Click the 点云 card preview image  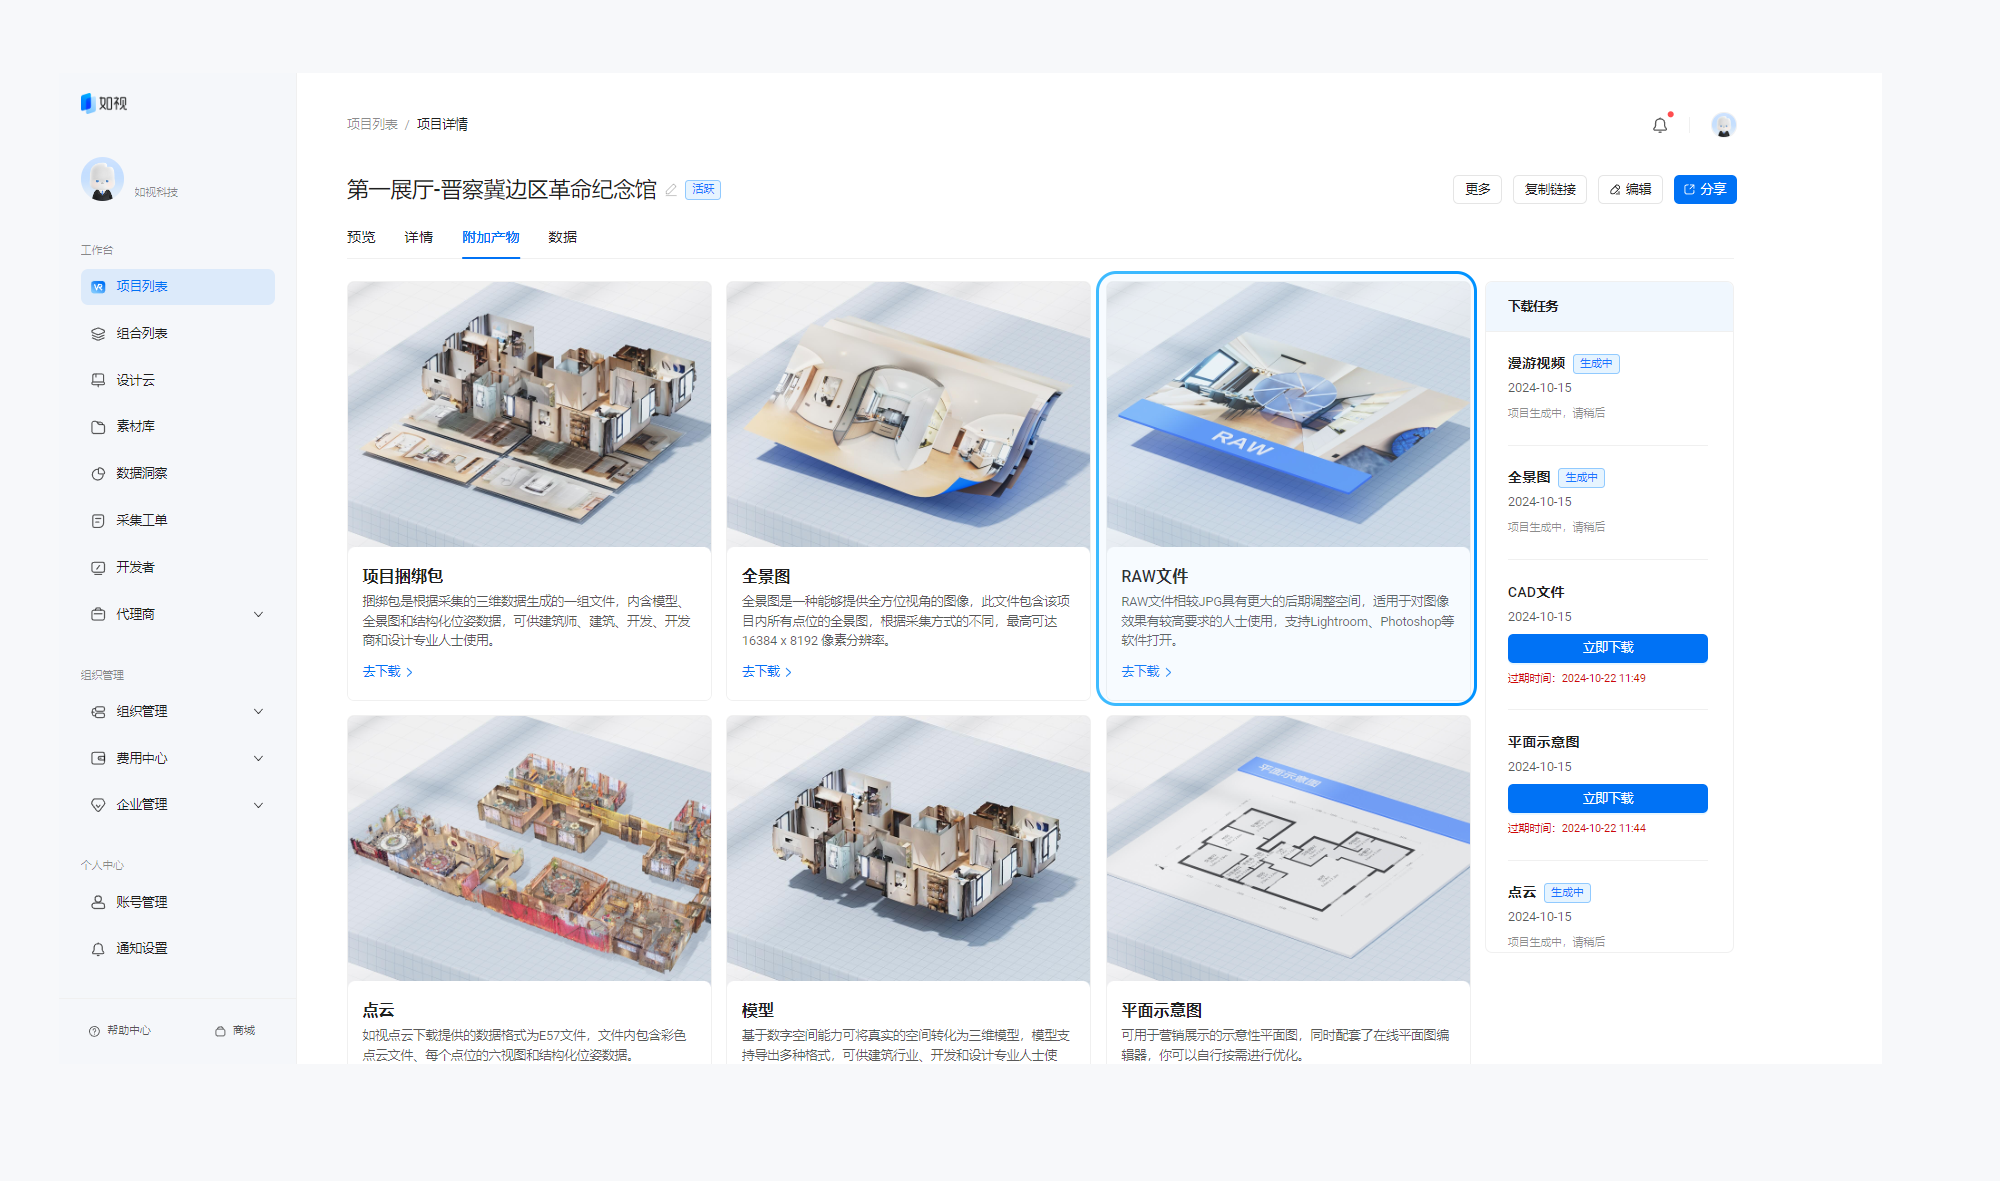(529, 848)
